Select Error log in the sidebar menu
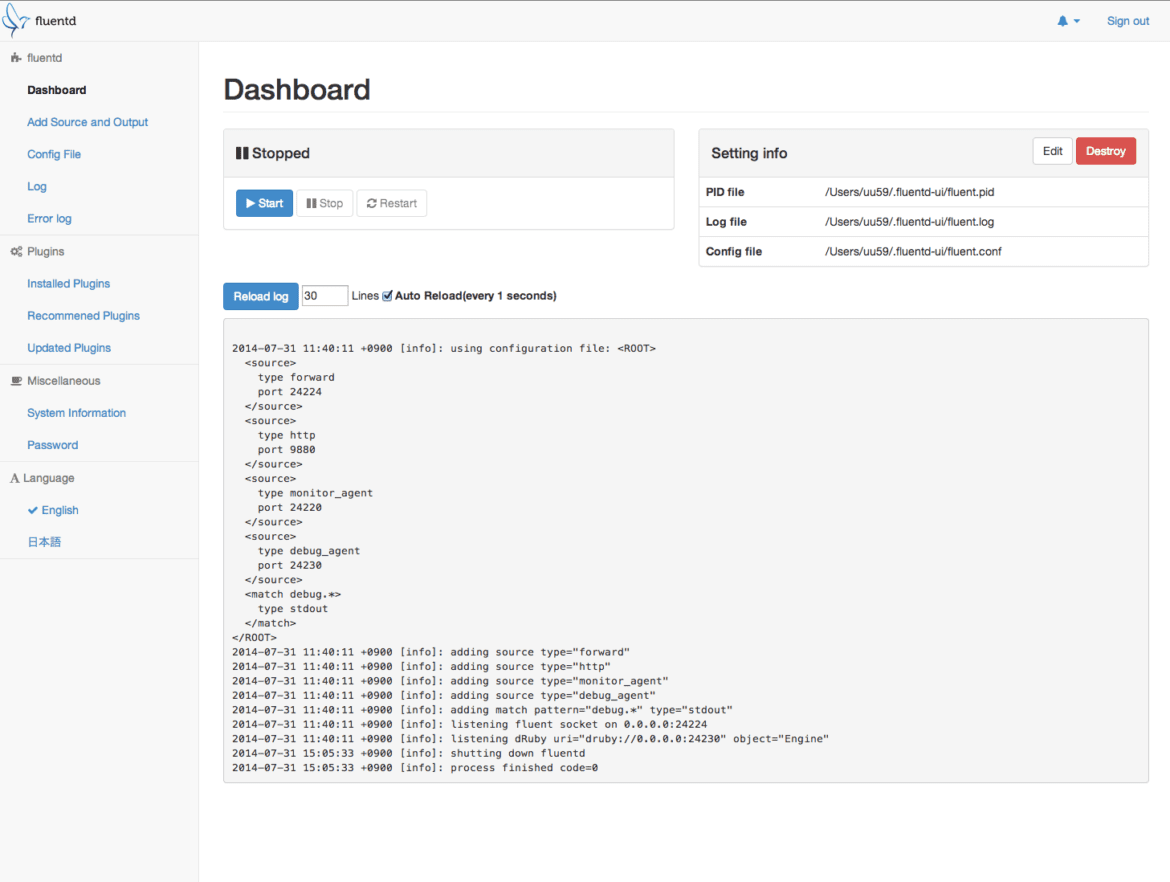This screenshot has height=882, width=1170. (x=49, y=218)
